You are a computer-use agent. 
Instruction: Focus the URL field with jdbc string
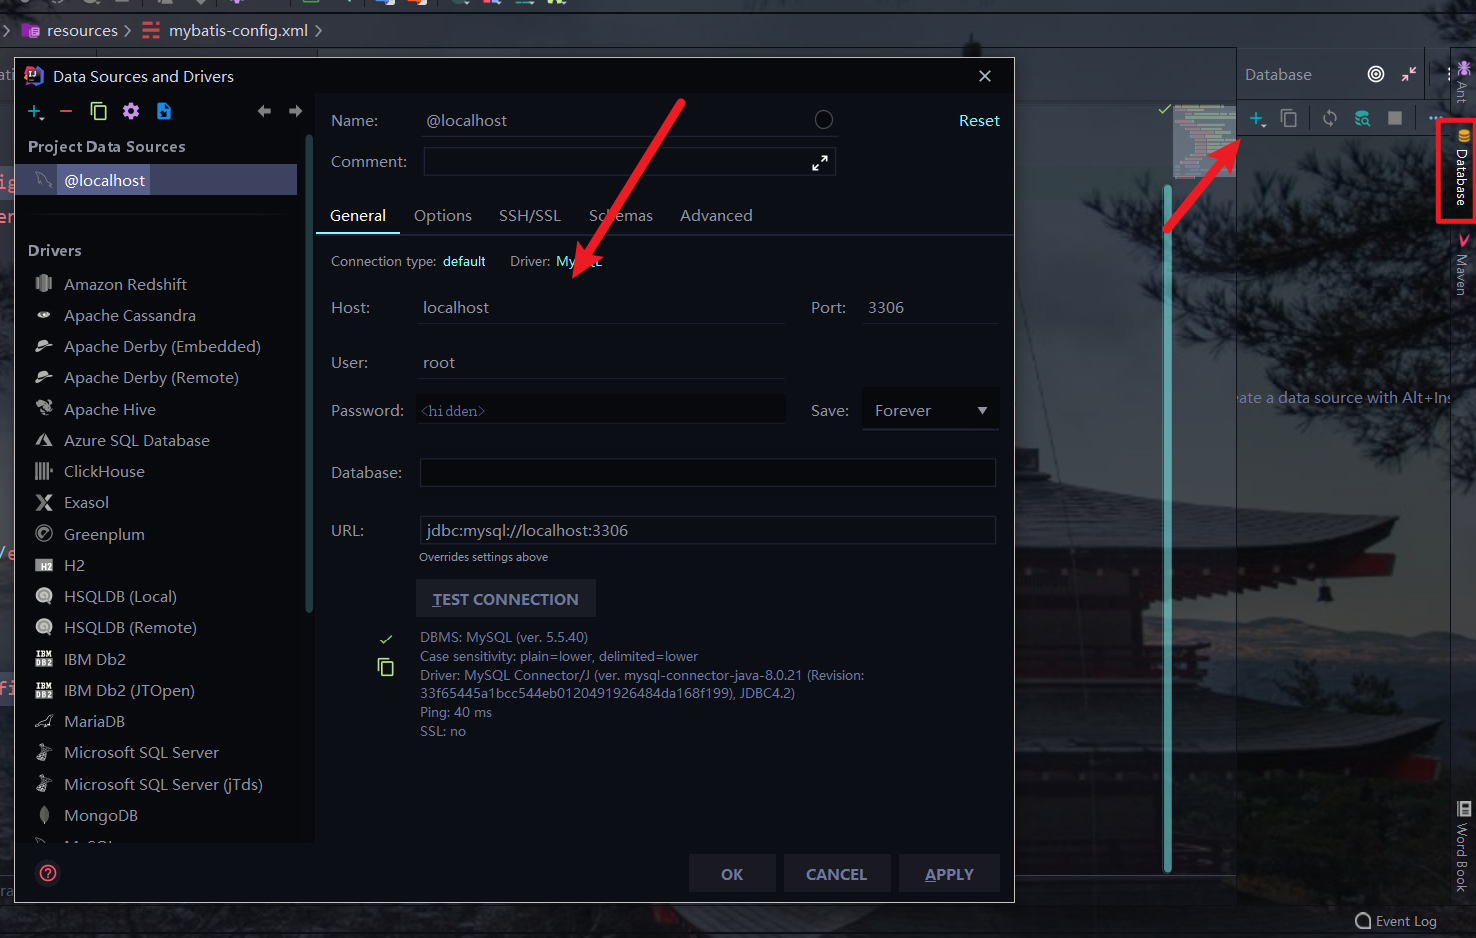(x=708, y=530)
